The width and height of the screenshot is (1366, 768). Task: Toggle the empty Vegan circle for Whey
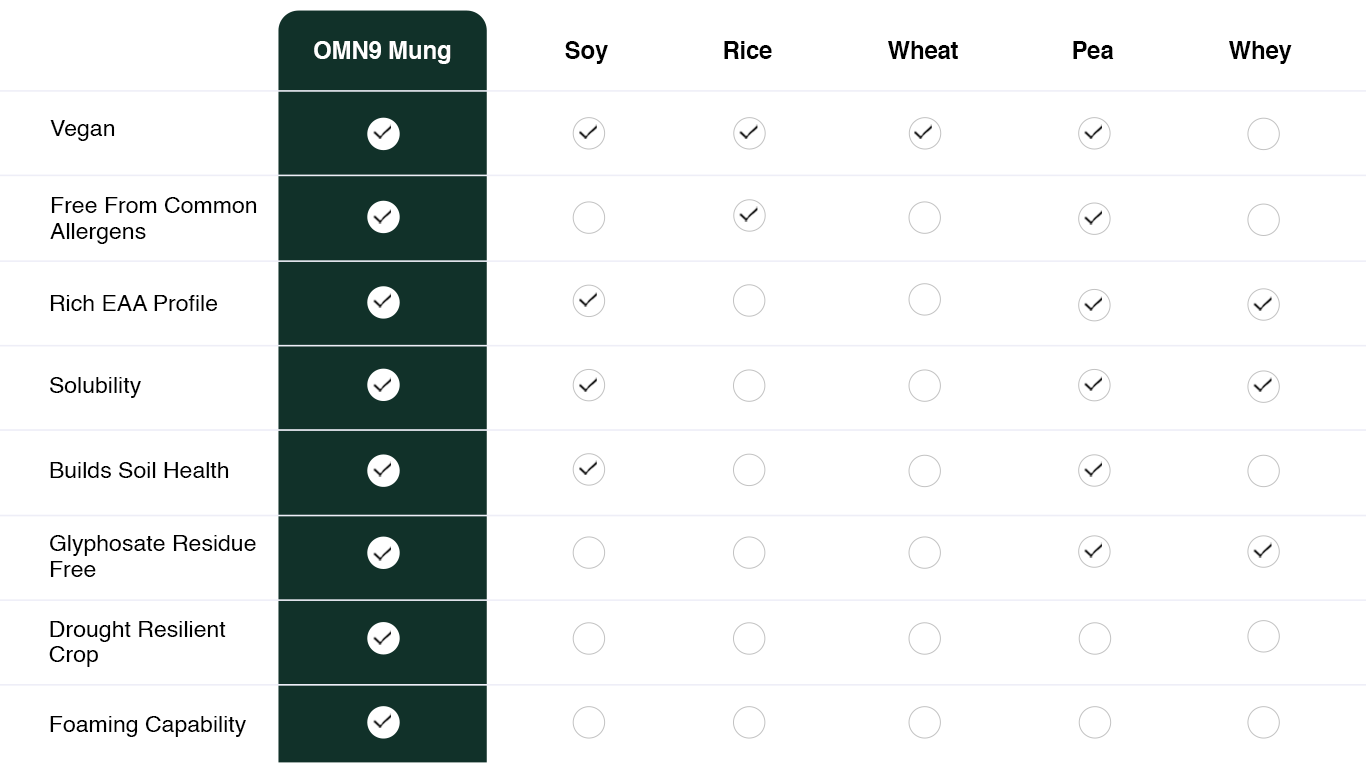coord(1263,134)
